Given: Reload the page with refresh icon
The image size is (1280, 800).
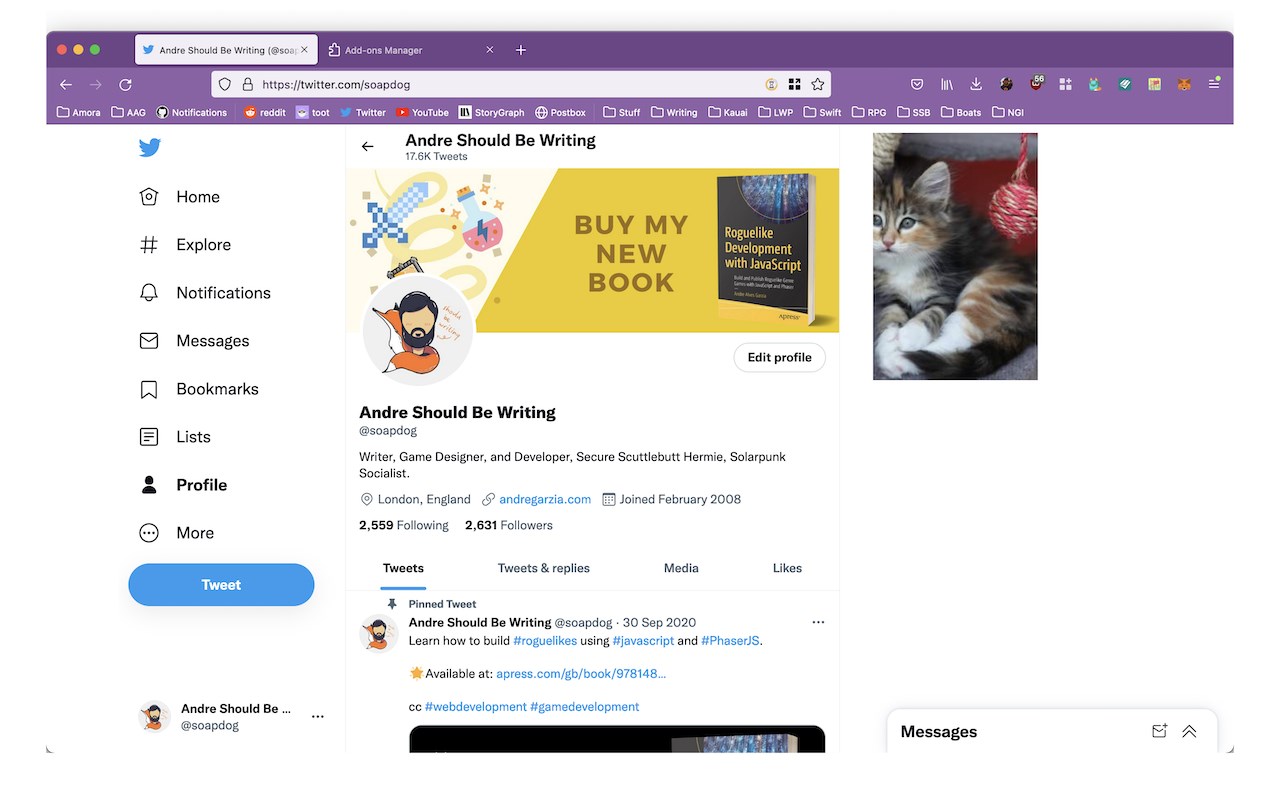Looking at the screenshot, I should pos(126,85).
